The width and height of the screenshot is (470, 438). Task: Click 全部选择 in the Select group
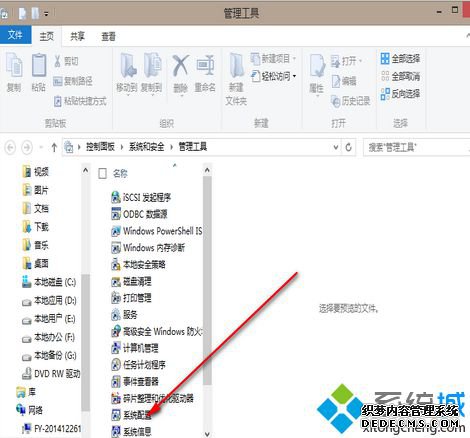click(400, 59)
